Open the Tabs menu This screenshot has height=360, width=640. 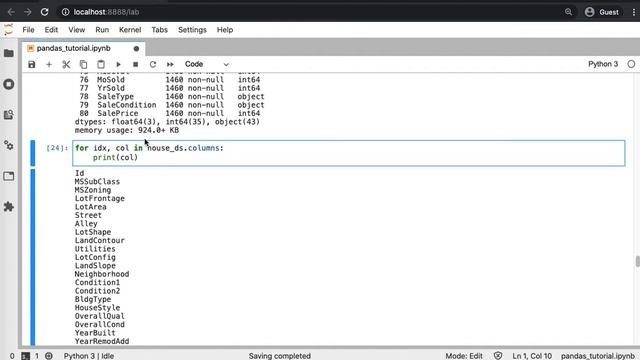[159, 30]
